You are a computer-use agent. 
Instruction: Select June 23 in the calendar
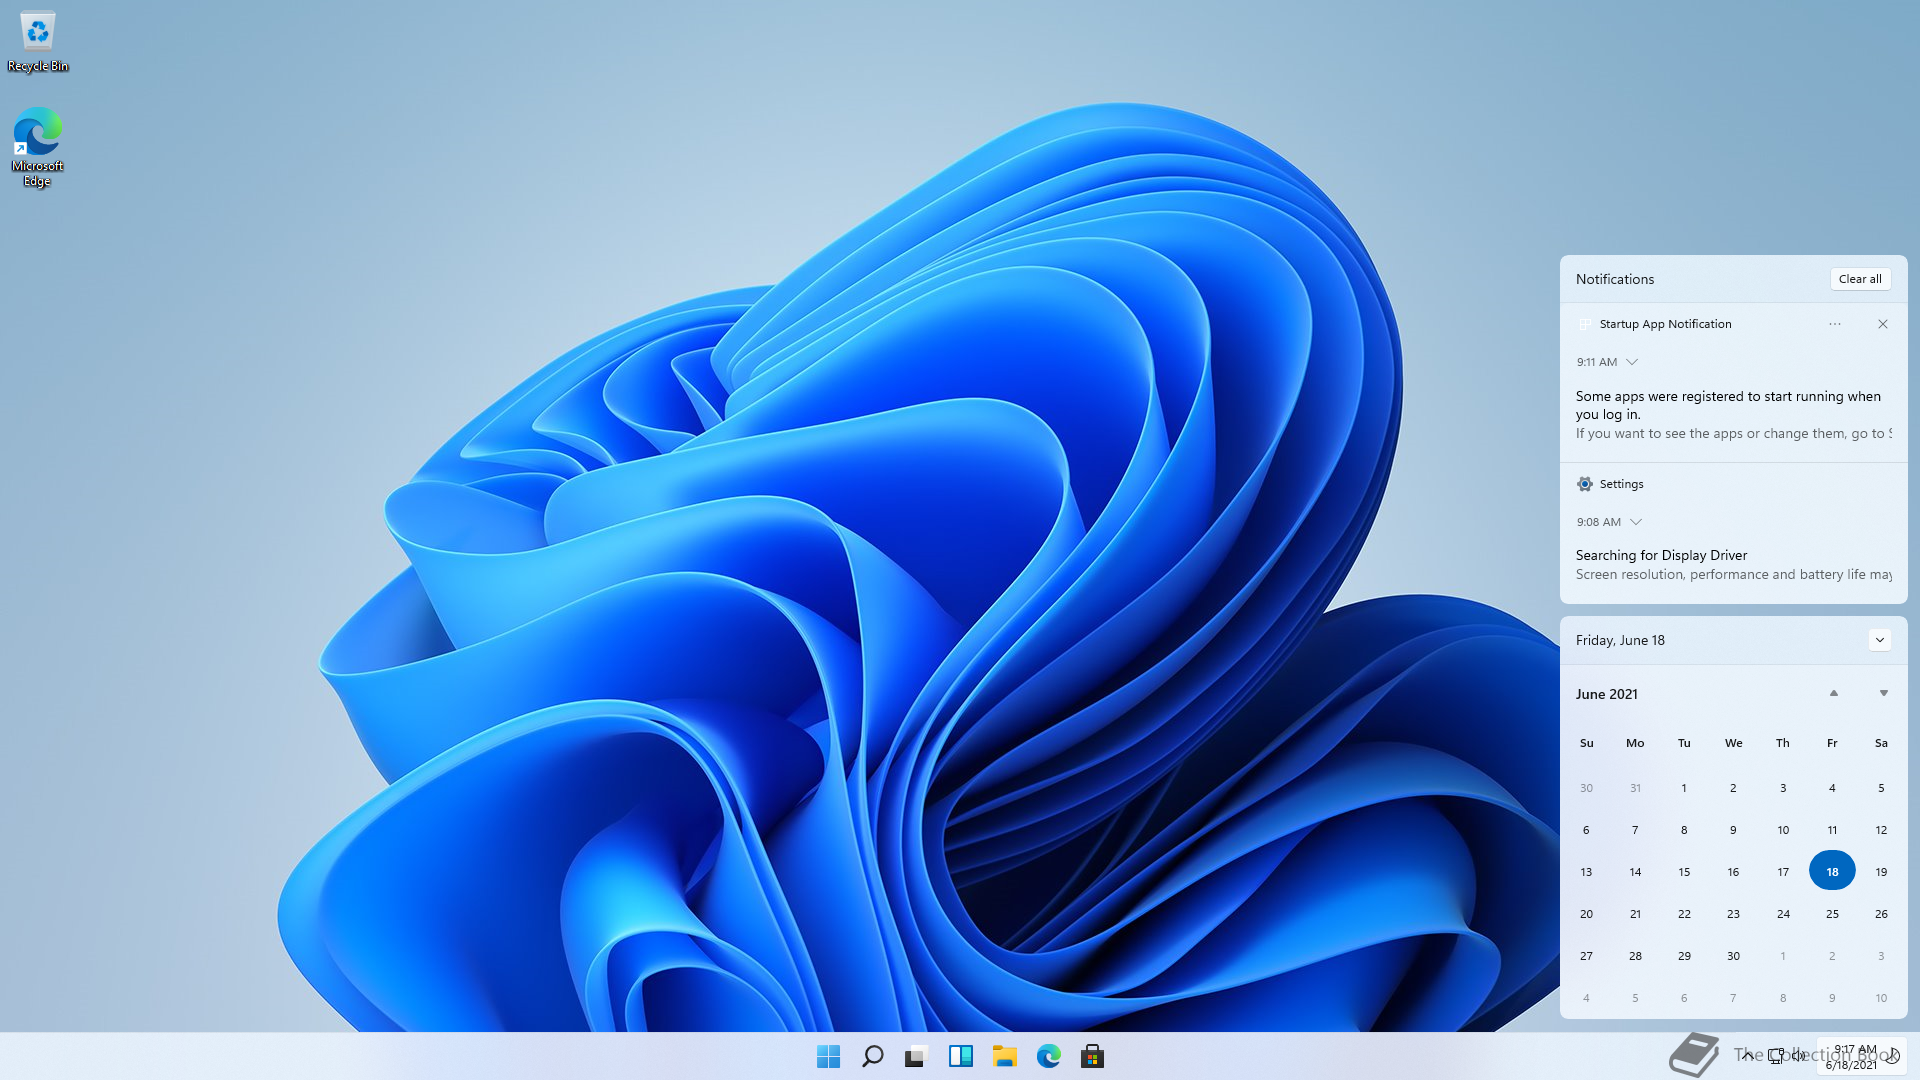click(1733, 914)
